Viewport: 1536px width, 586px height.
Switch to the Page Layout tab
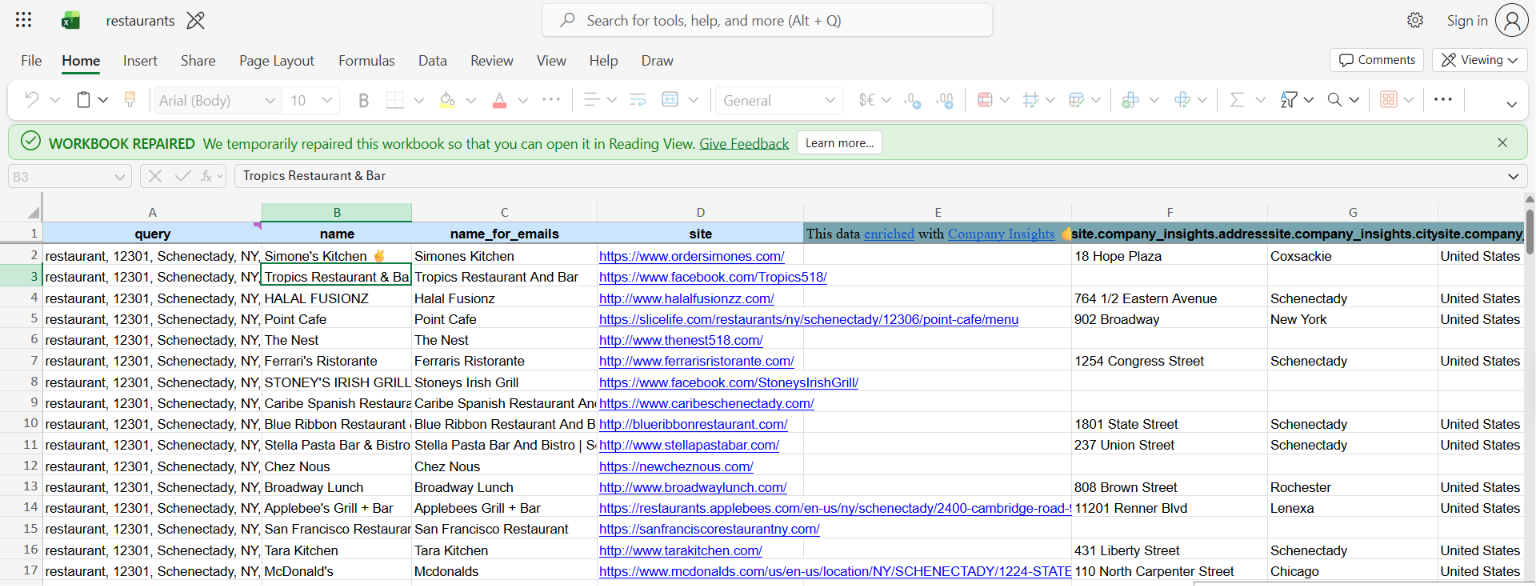tap(277, 60)
